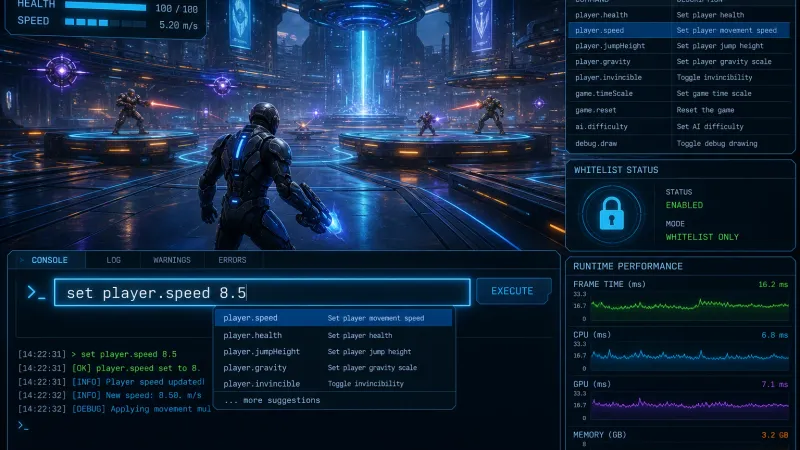Image resolution: width=800 pixels, height=450 pixels.
Task: Click WHITELIST ONLY mode value
Action: pos(702,237)
